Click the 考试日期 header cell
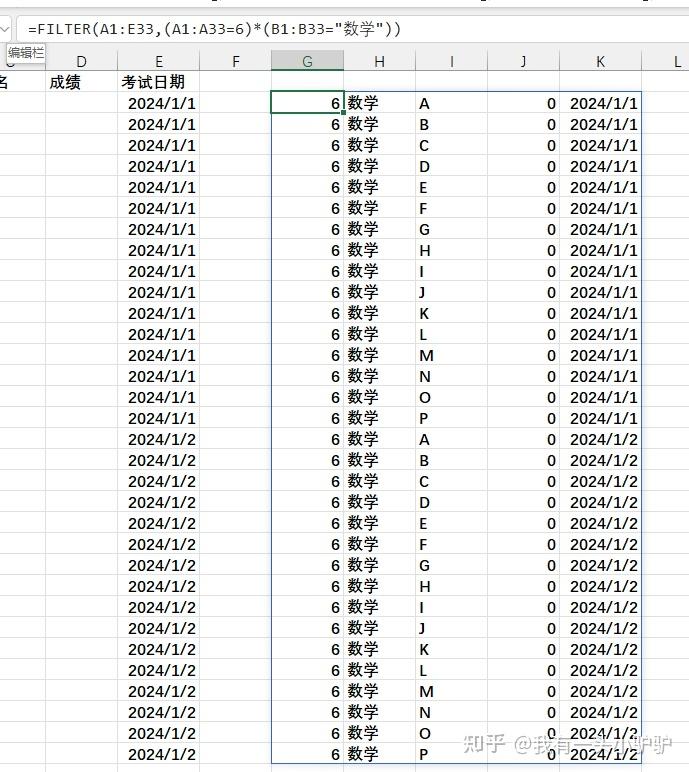The width and height of the screenshot is (689, 772). [159, 82]
